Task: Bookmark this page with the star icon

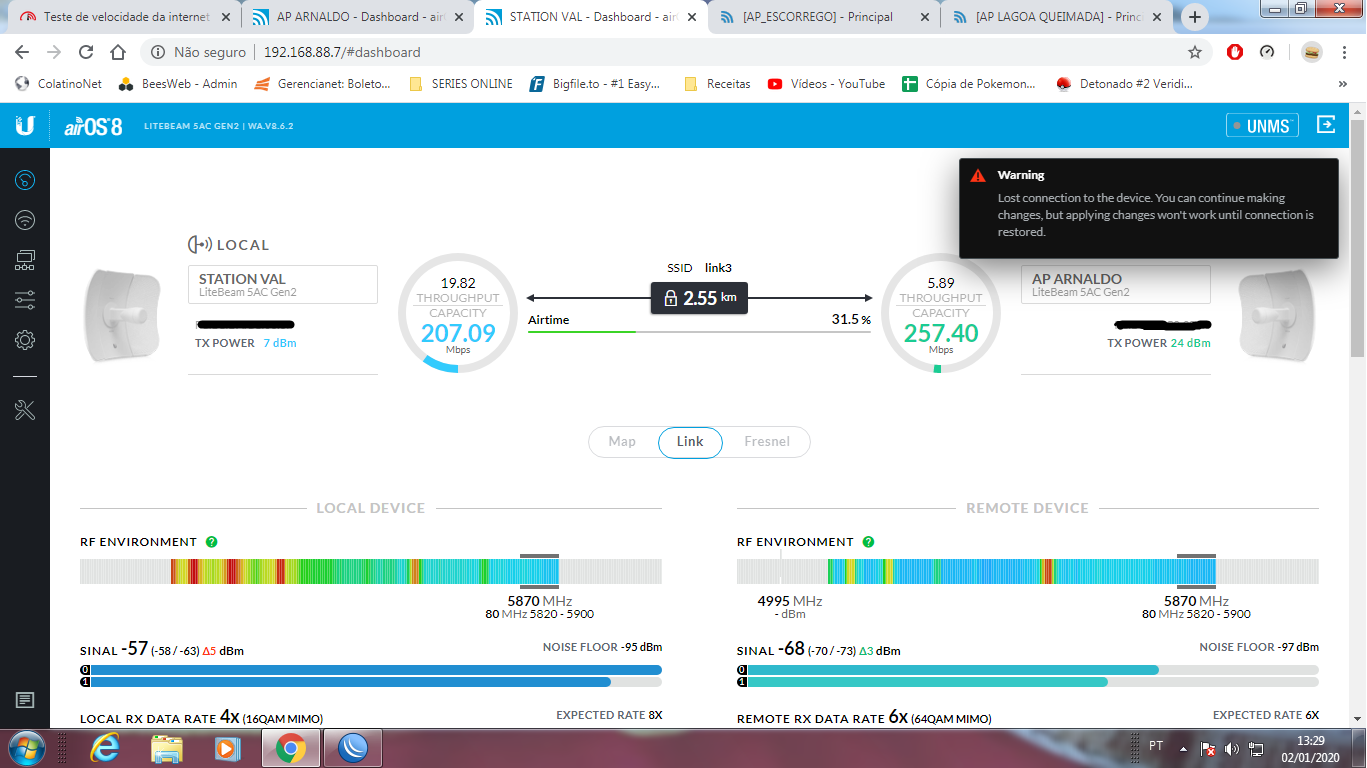Action: [1195, 52]
